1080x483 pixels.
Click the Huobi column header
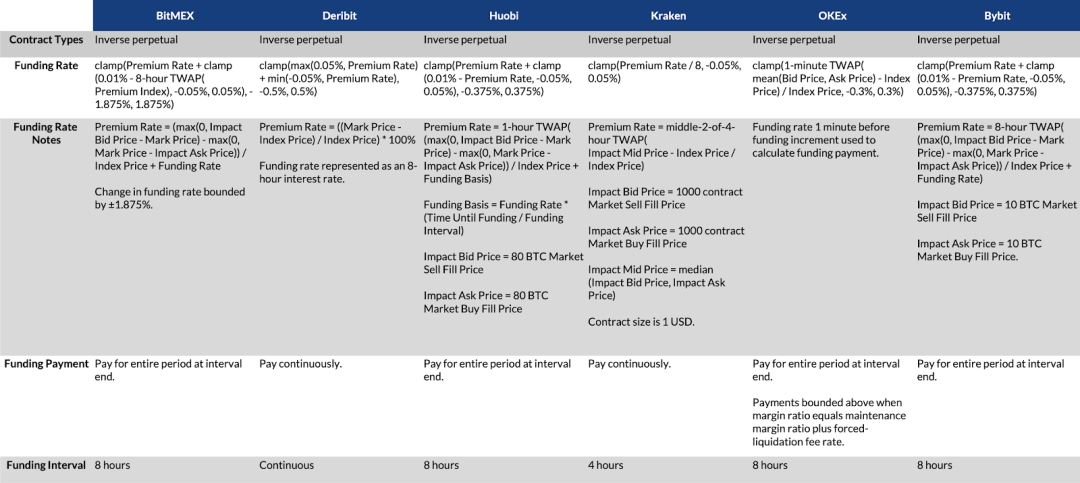pyautogui.click(x=504, y=16)
